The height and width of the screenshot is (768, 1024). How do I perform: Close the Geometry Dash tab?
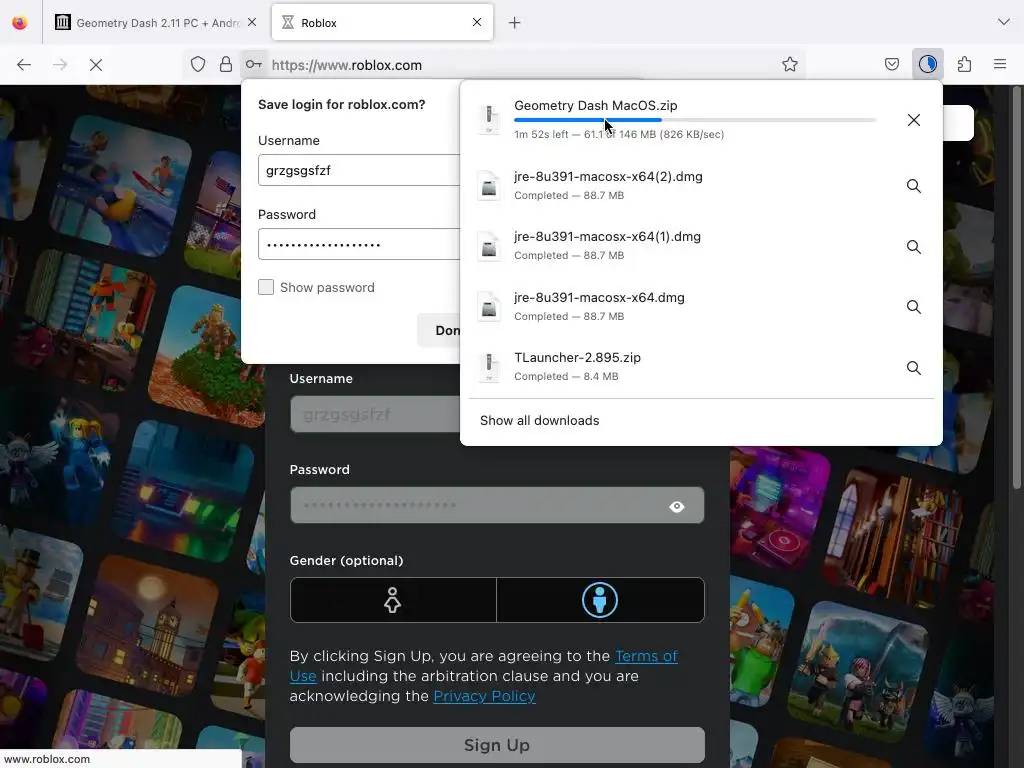point(252,22)
